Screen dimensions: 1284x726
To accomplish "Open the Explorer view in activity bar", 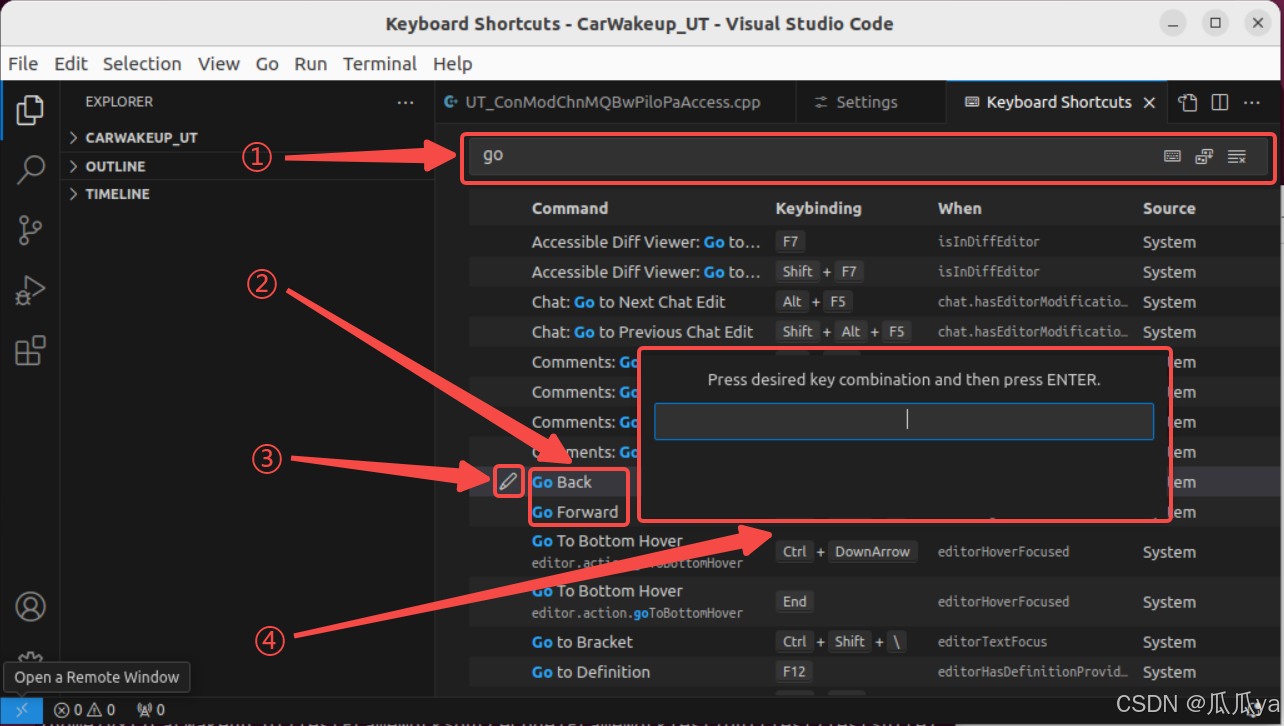I will pyautogui.click(x=30, y=110).
